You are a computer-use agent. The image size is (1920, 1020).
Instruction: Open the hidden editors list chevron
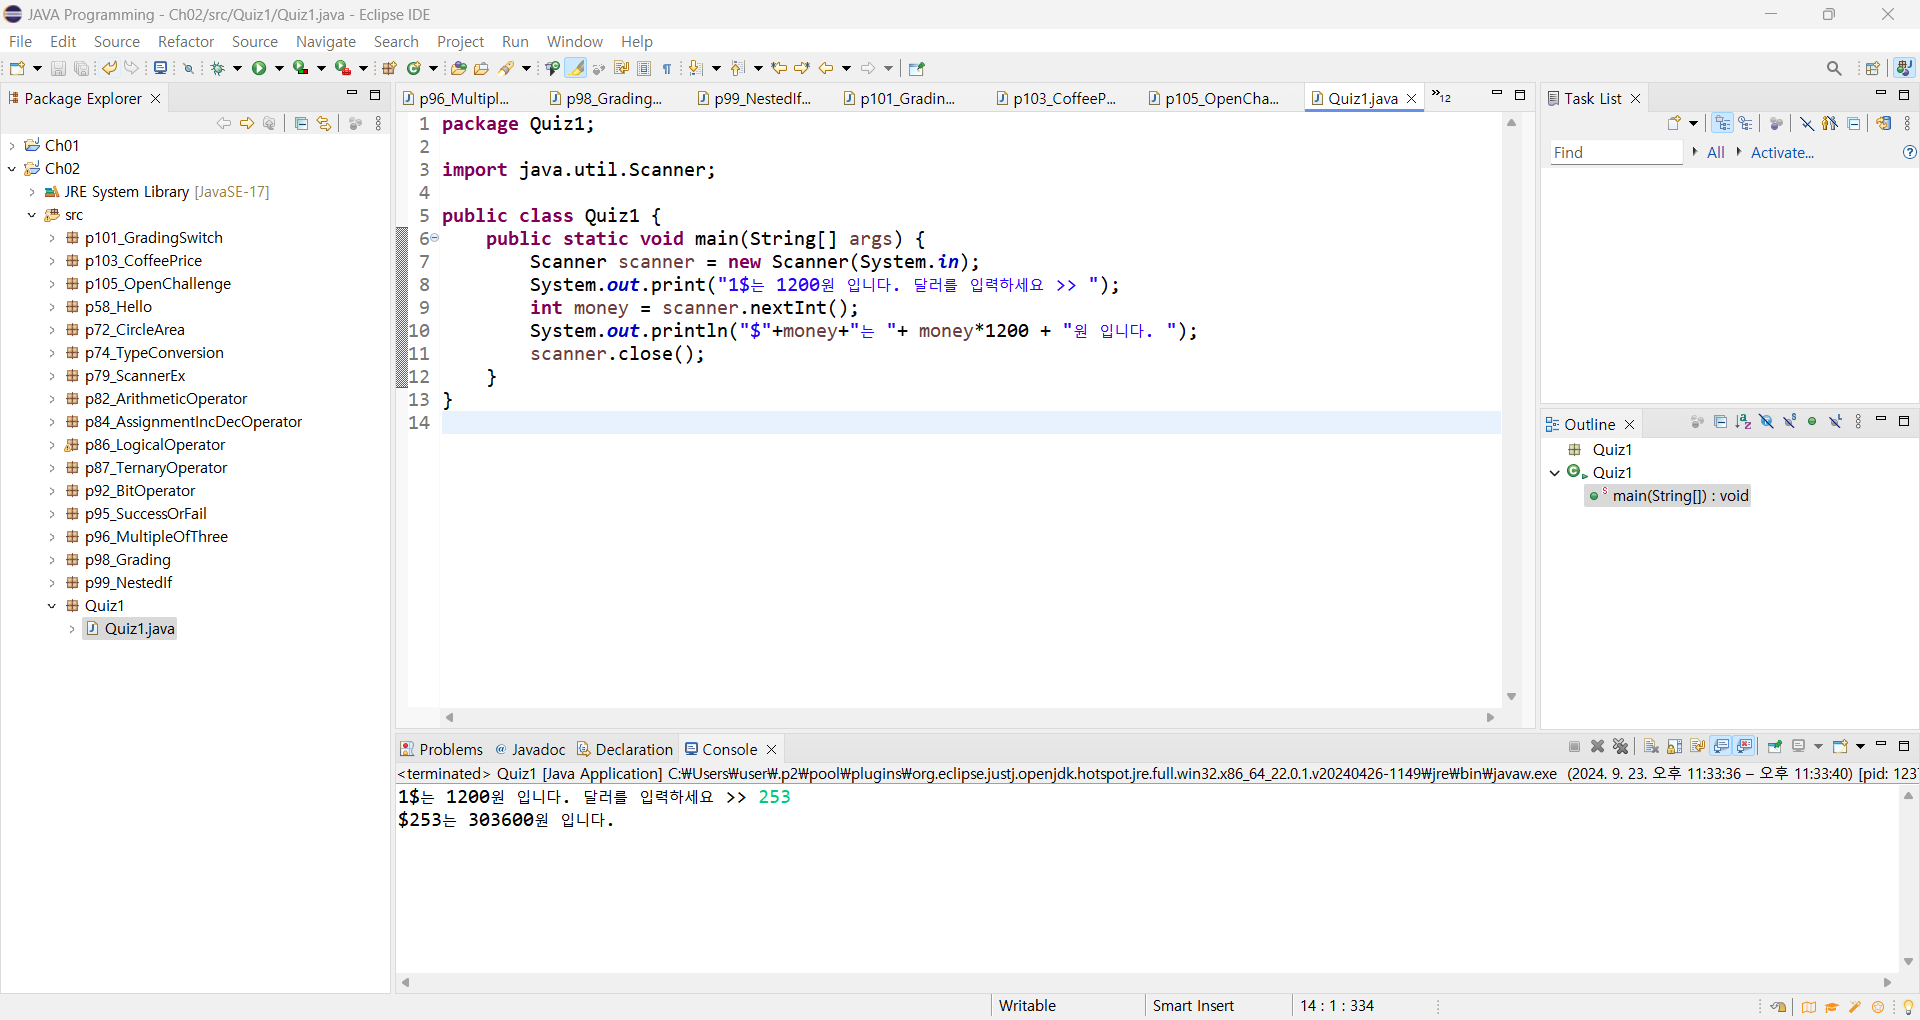(x=1441, y=97)
